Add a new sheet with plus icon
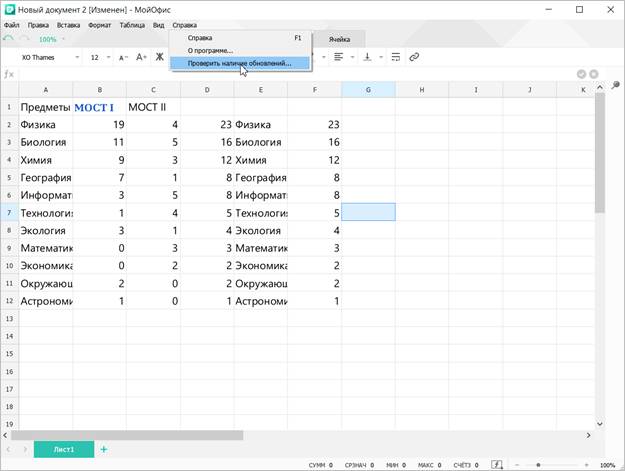The width and height of the screenshot is (625, 471). tap(103, 449)
